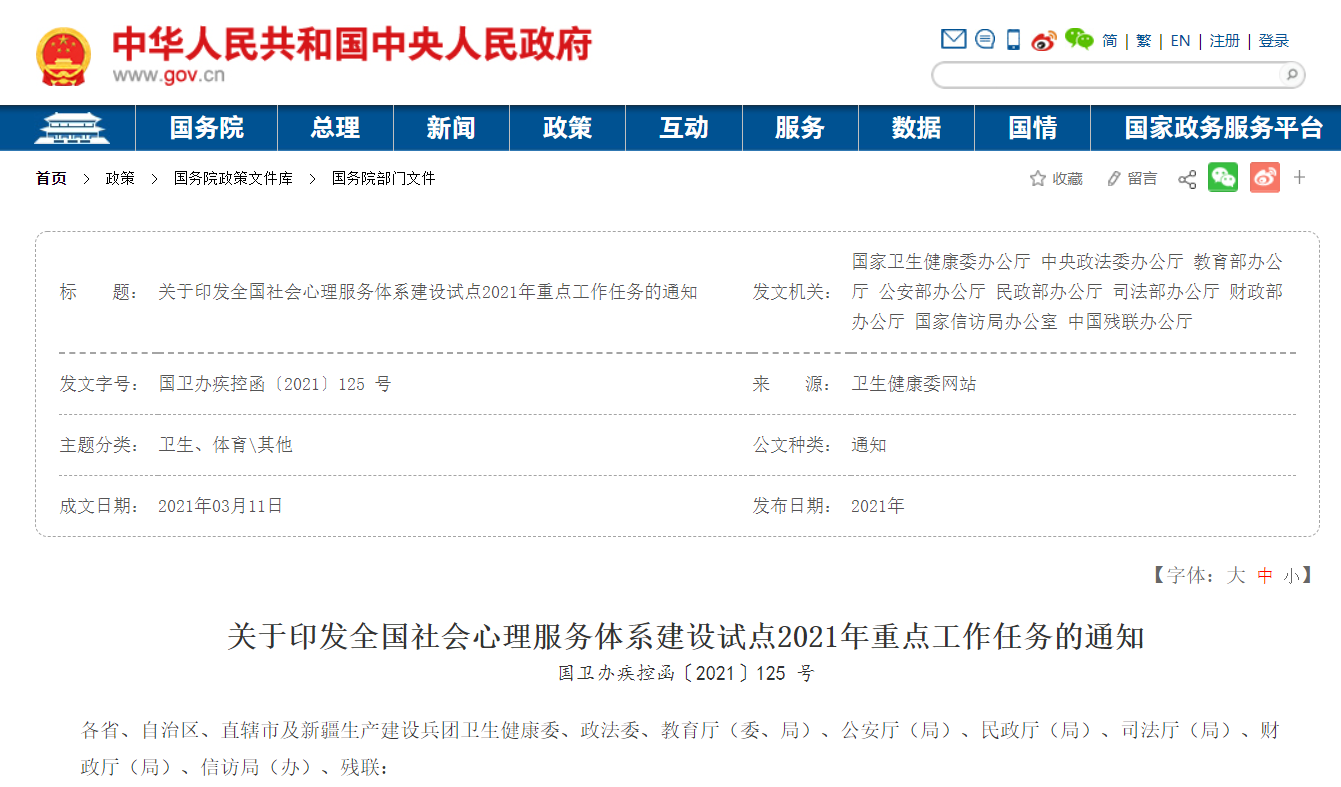Select medium font size 中
This screenshot has width=1341, height=787.
[1265, 575]
